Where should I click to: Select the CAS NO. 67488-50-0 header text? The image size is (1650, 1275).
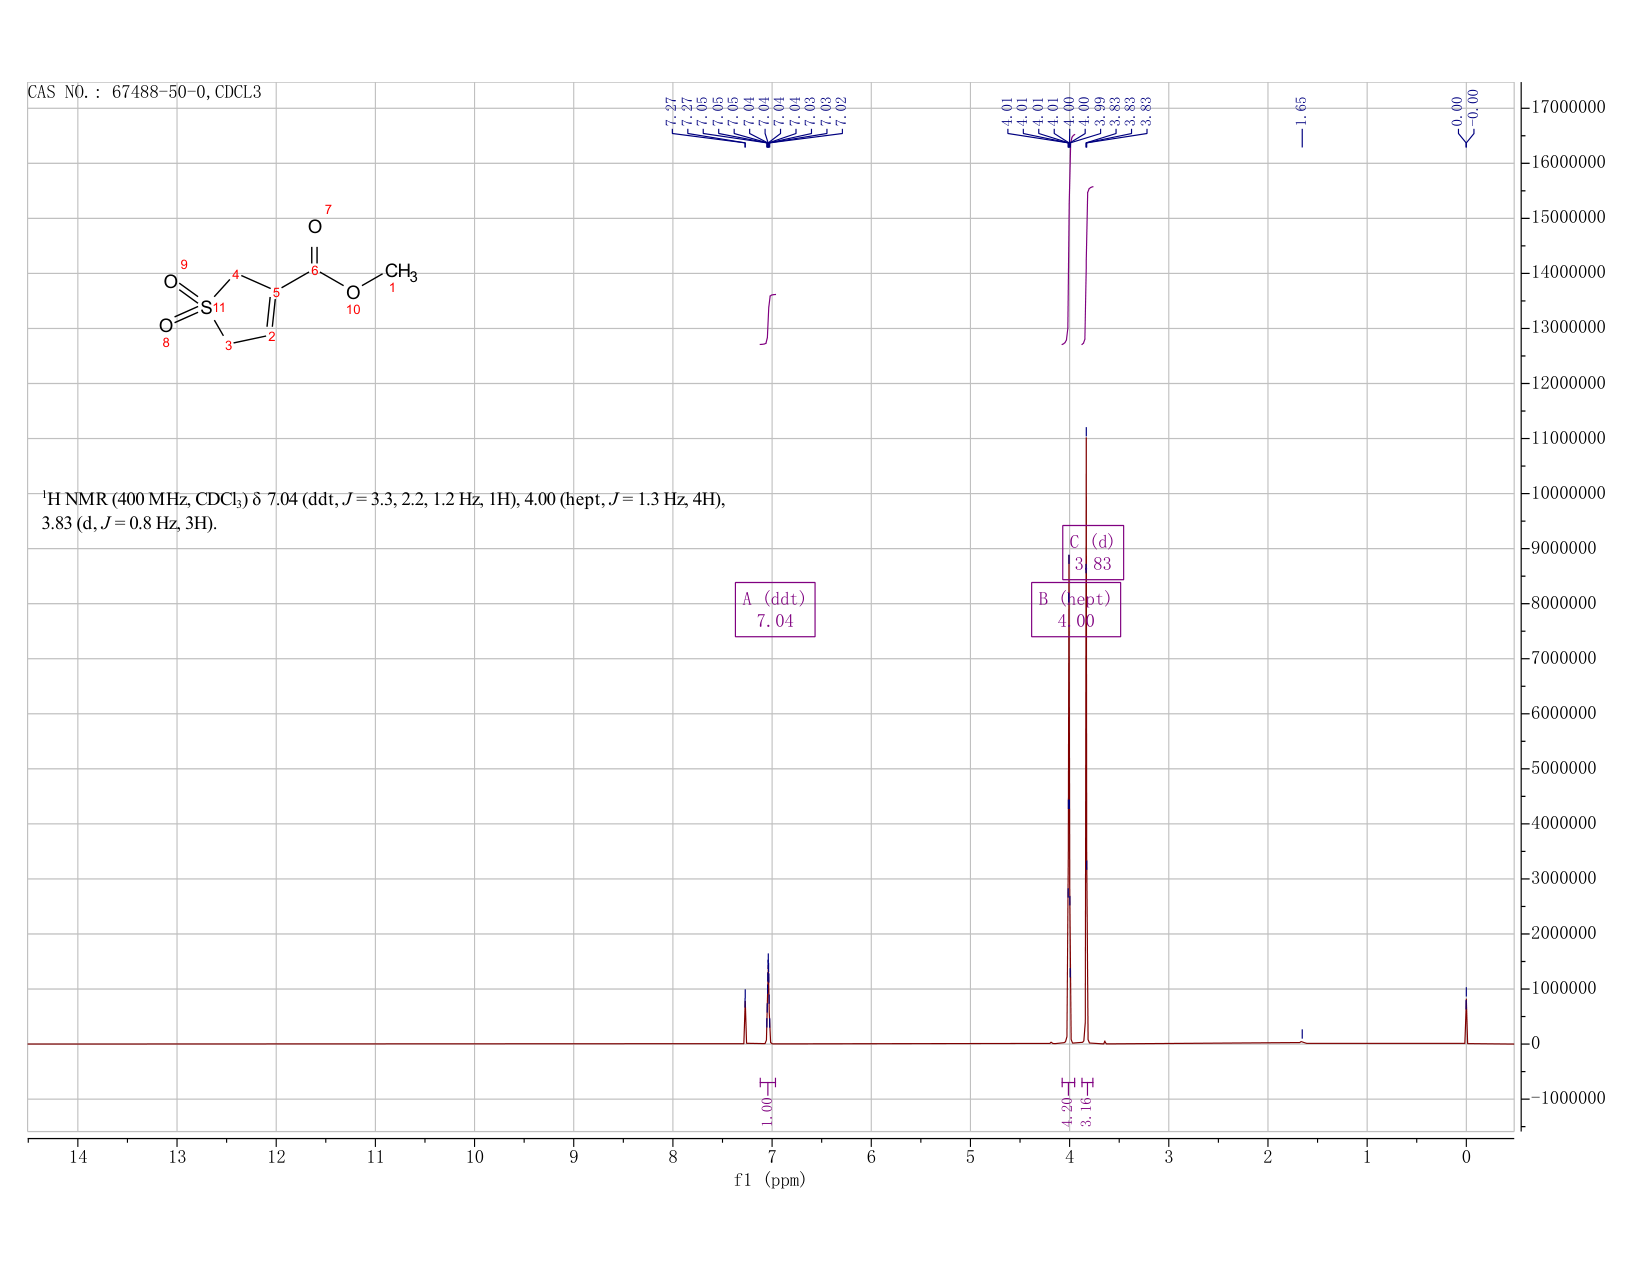144,92
